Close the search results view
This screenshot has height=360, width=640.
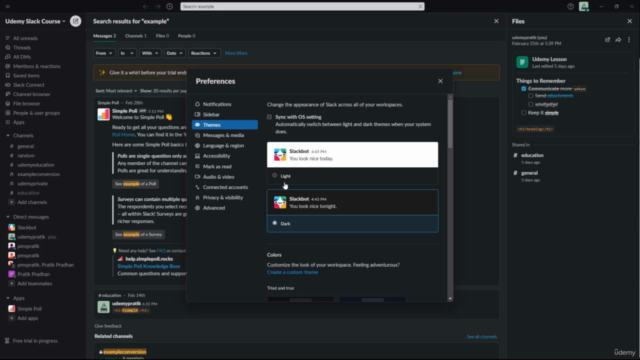click(496, 21)
